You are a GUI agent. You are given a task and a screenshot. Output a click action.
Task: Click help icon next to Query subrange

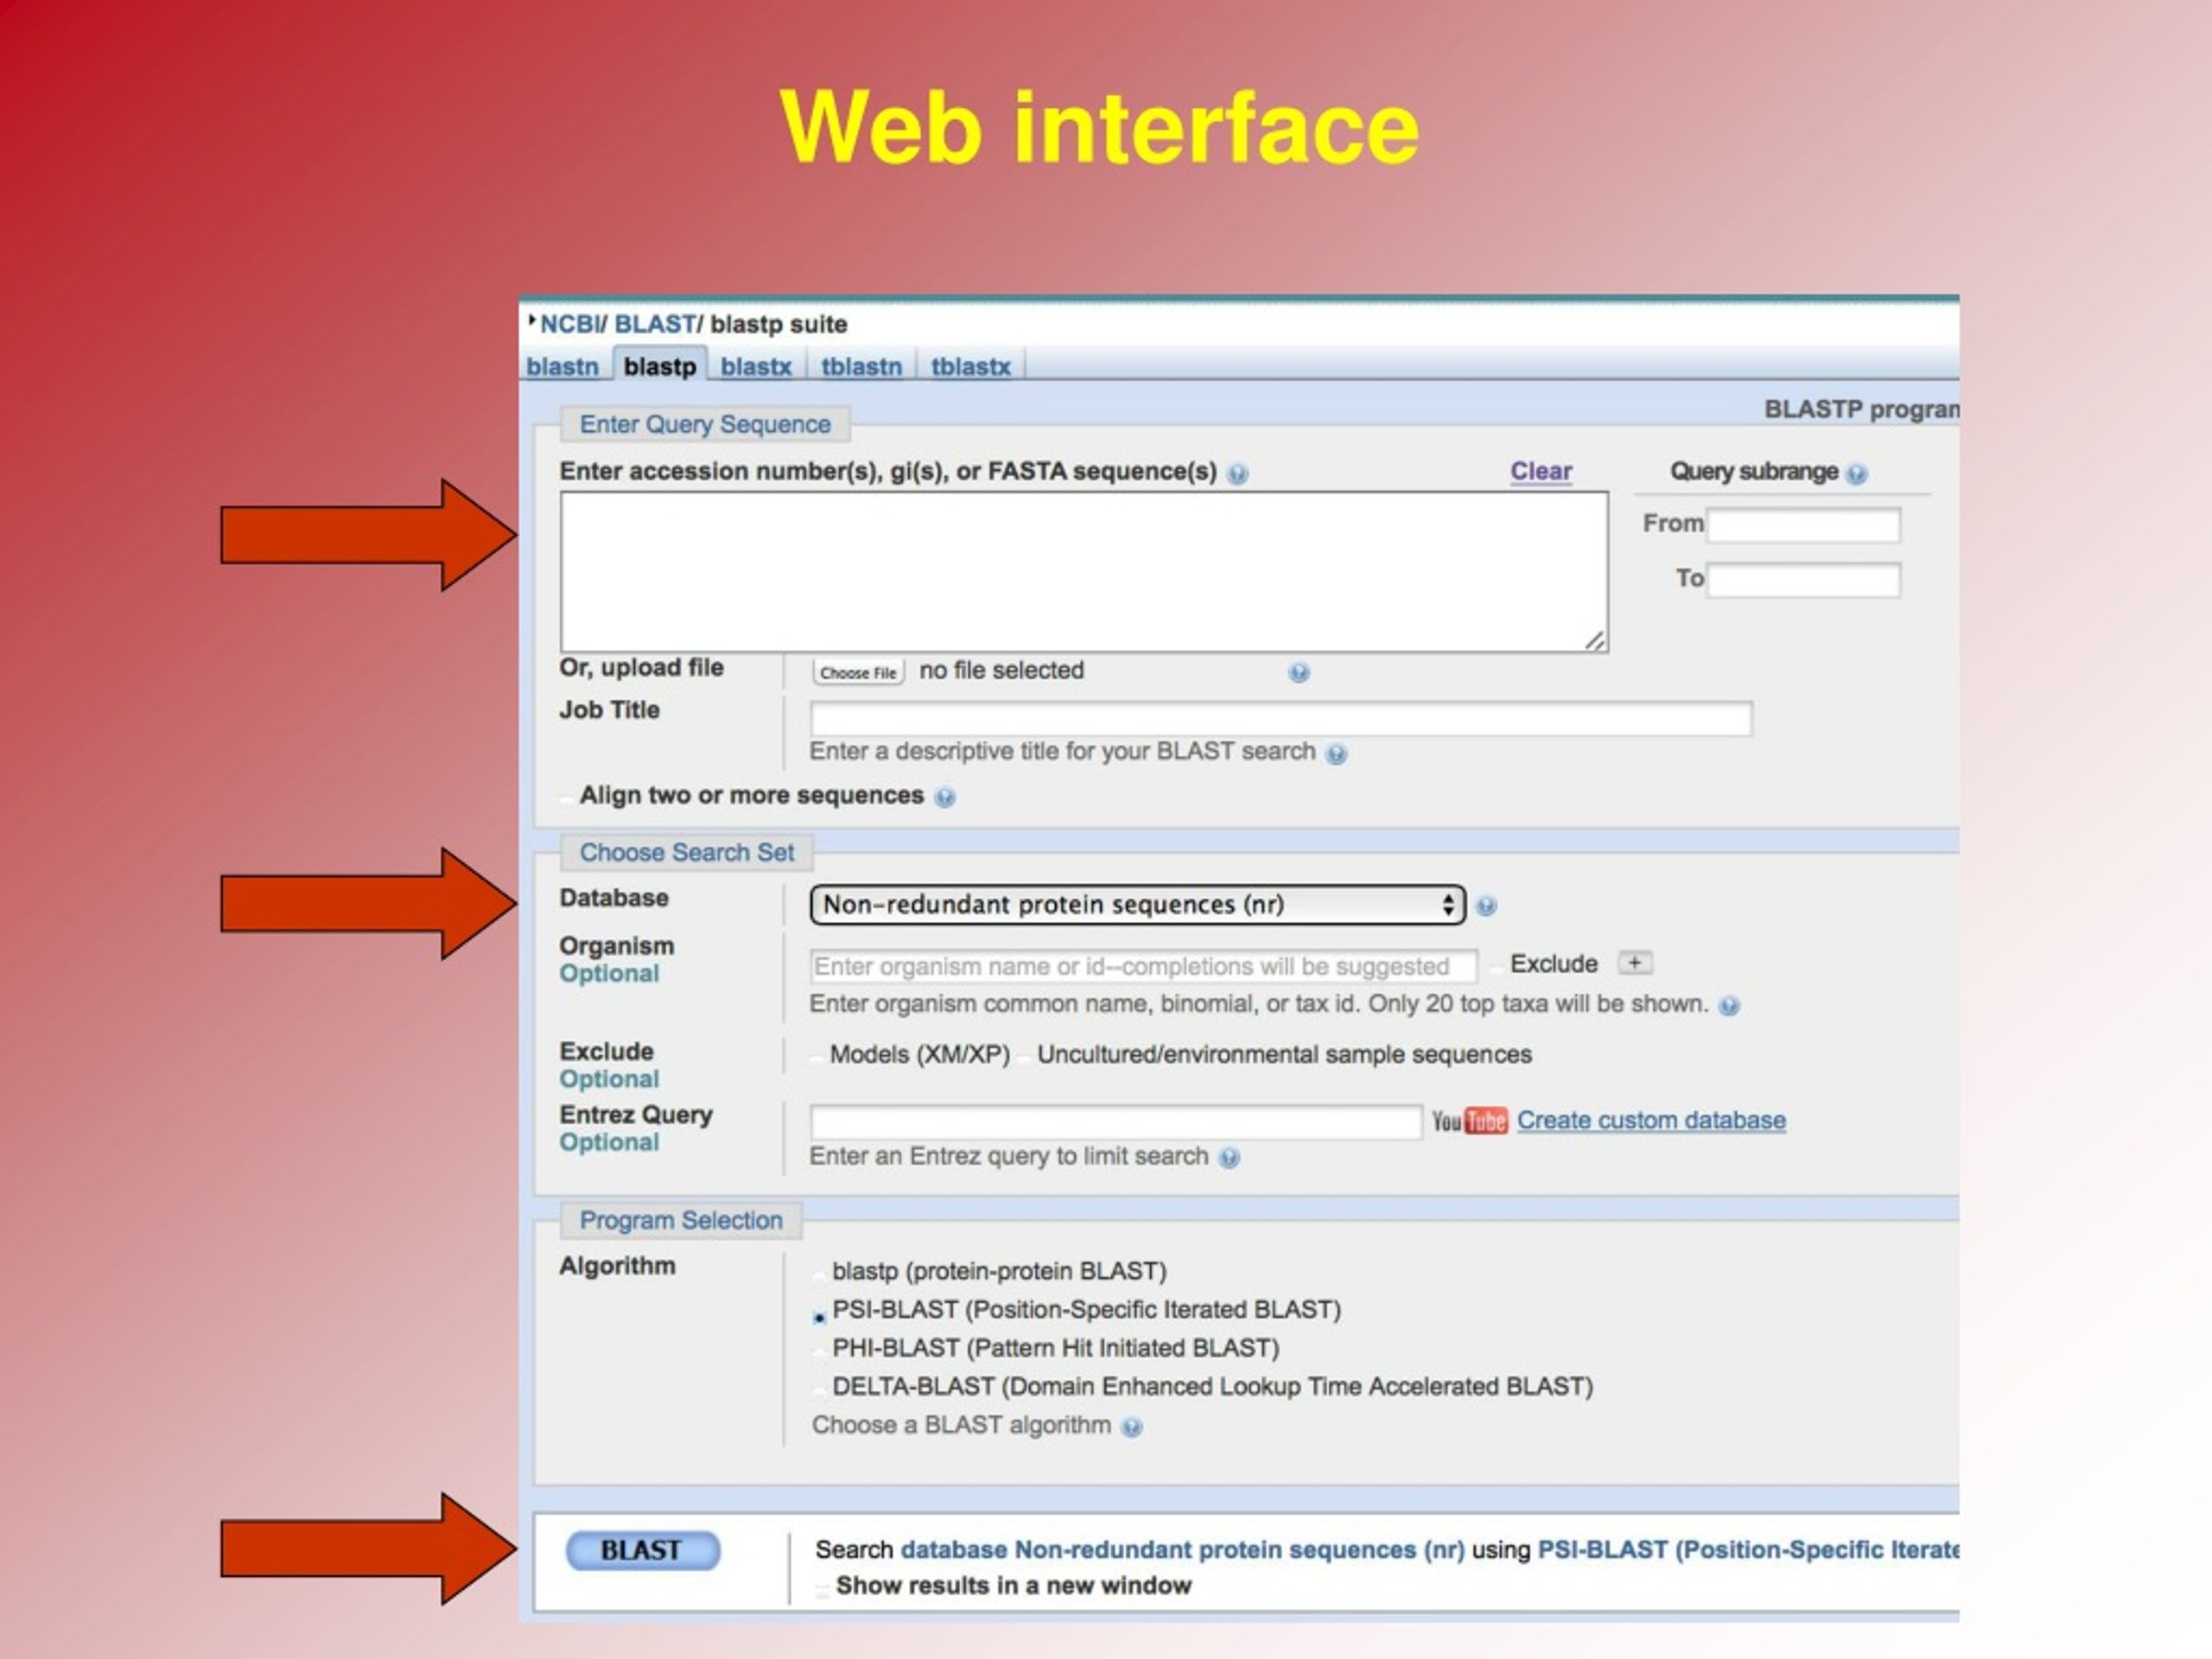(x=1856, y=474)
